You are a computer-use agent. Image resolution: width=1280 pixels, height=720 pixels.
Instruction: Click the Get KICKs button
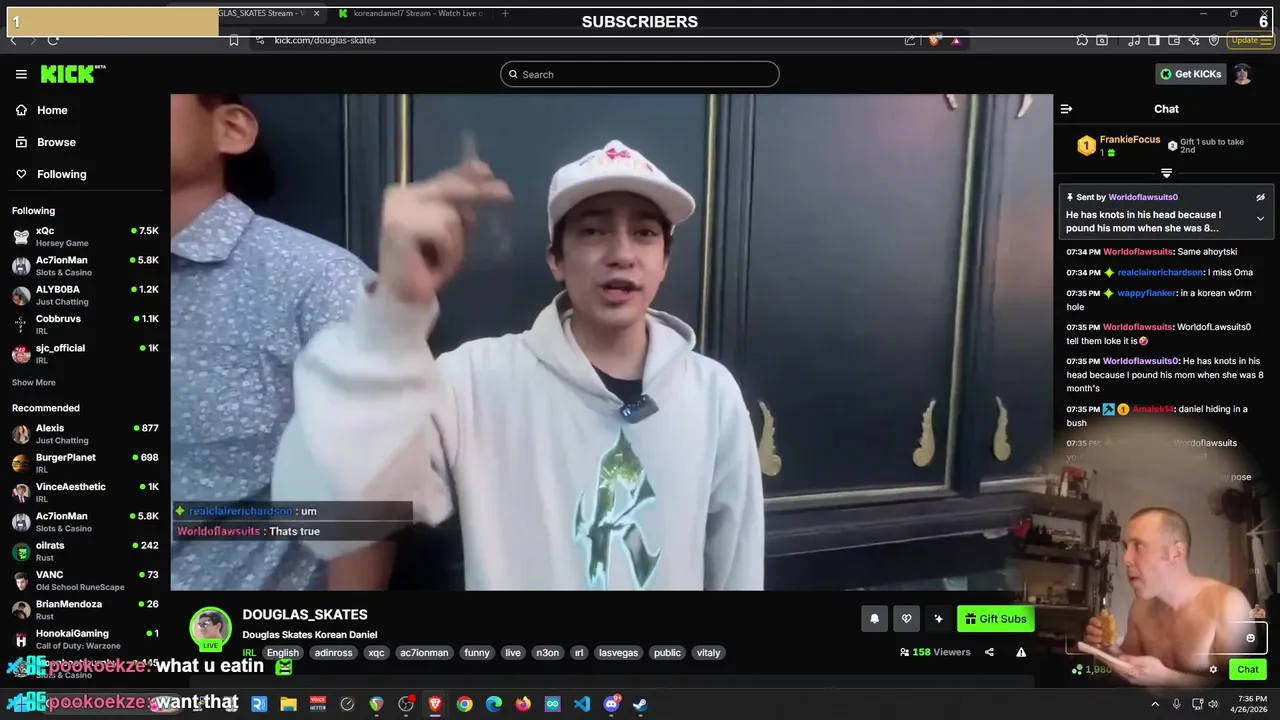point(1190,74)
